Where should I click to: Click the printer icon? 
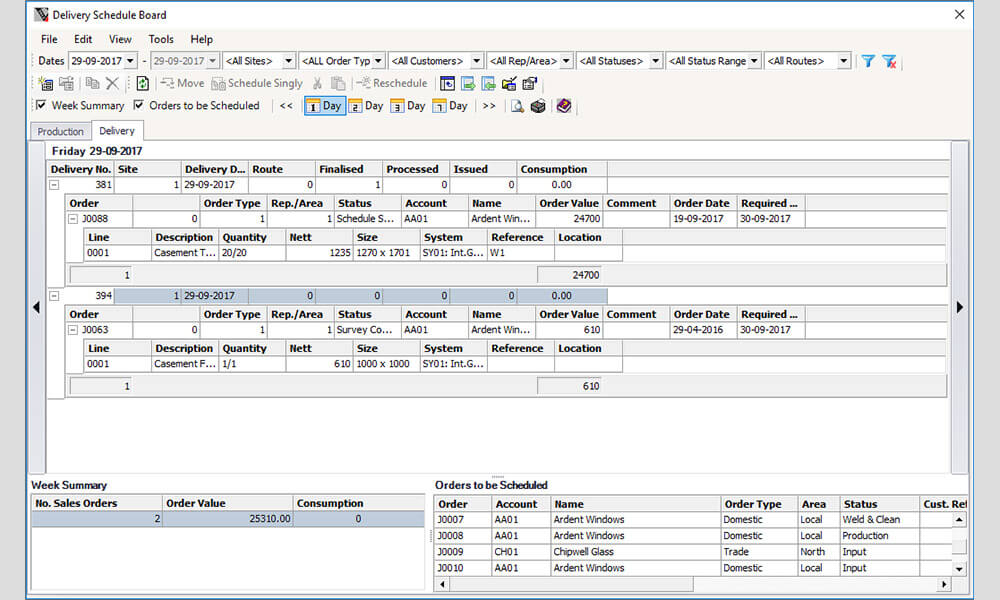click(x=538, y=106)
